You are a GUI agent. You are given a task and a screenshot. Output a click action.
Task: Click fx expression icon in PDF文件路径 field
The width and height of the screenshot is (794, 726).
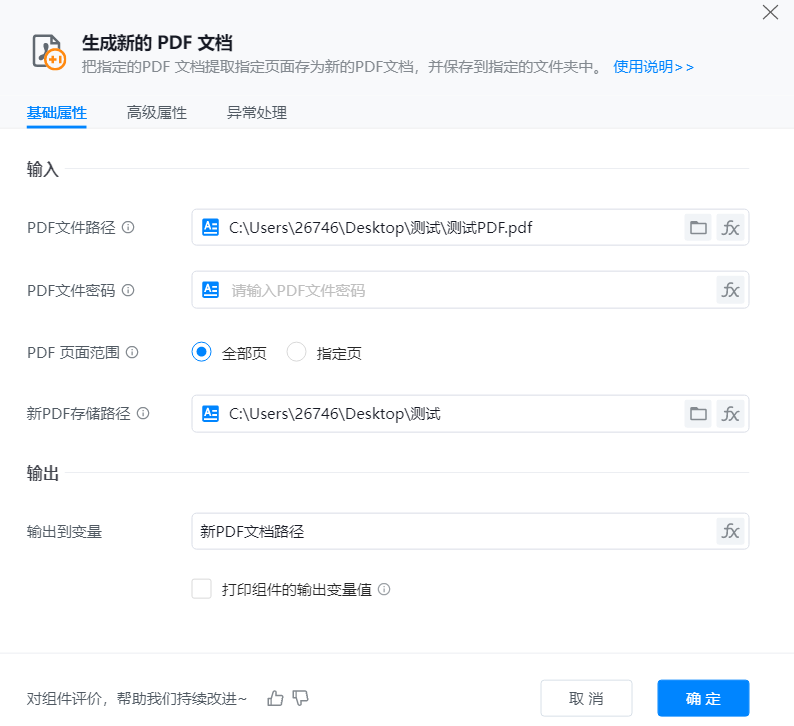(x=731, y=227)
